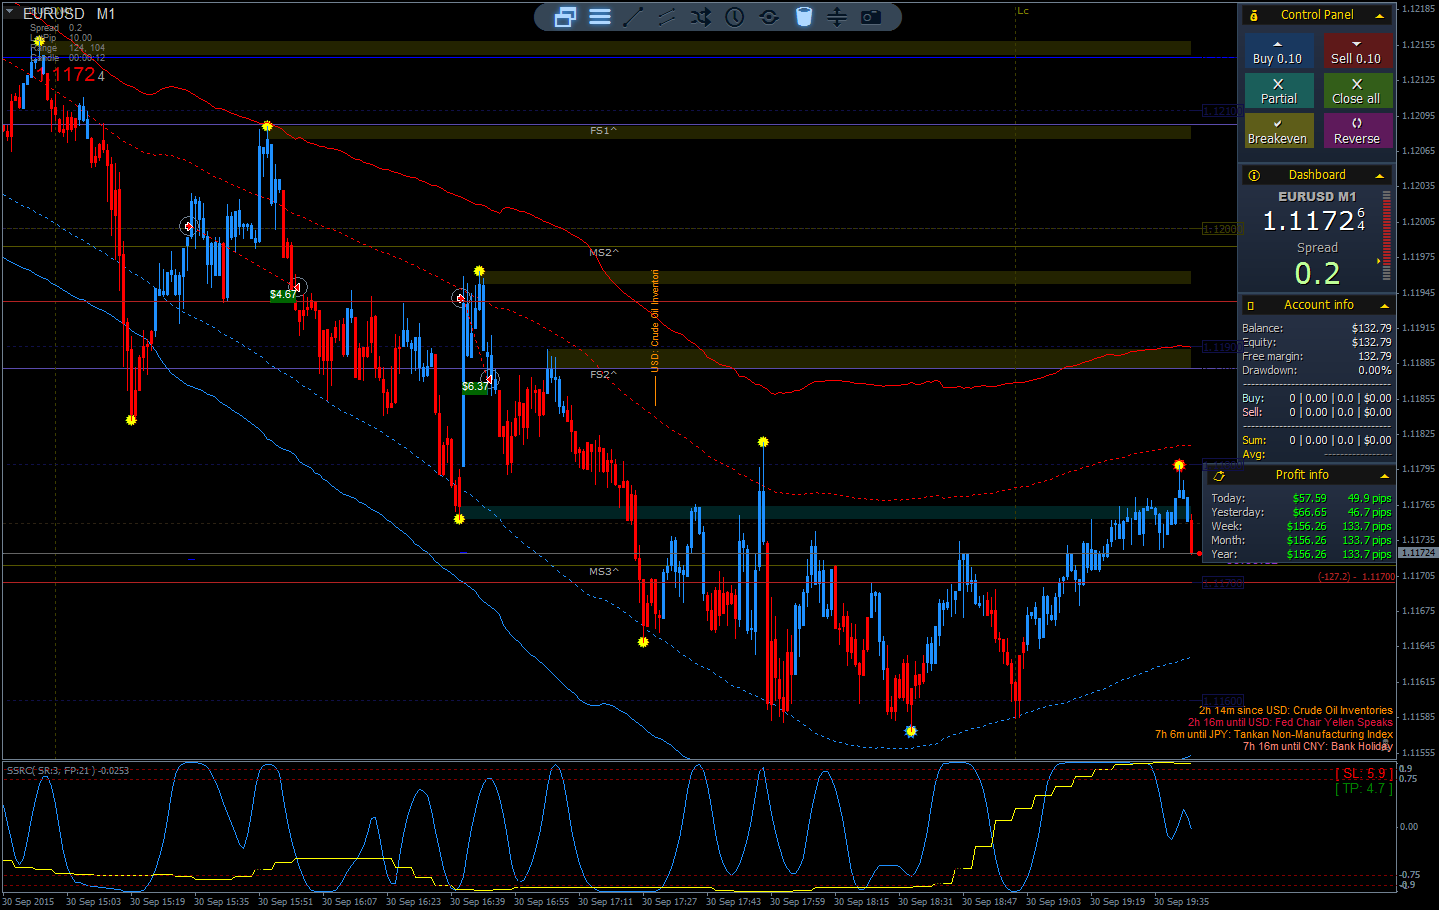Viewport: 1439px width, 910px height.
Task: Click the Partial close button
Action: [x=1278, y=91]
